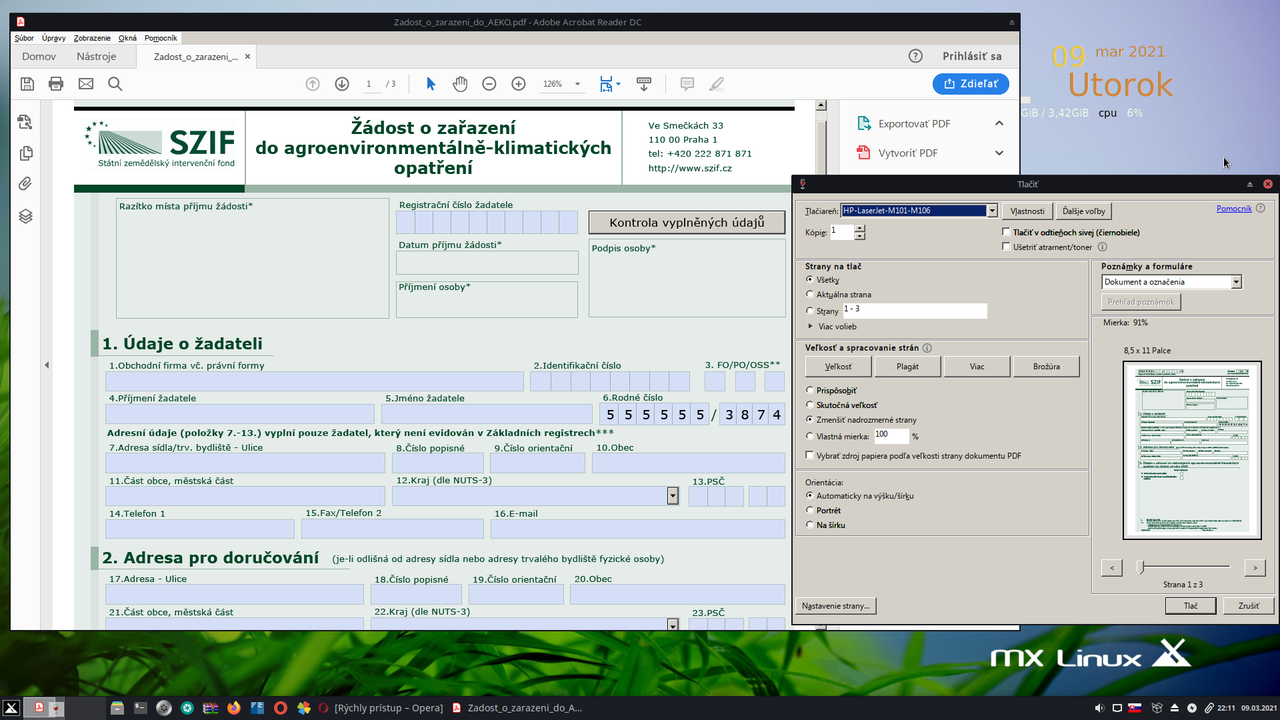Click Zrušiť to cancel printing
Viewport: 1280px width, 720px height.
point(1249,606)
